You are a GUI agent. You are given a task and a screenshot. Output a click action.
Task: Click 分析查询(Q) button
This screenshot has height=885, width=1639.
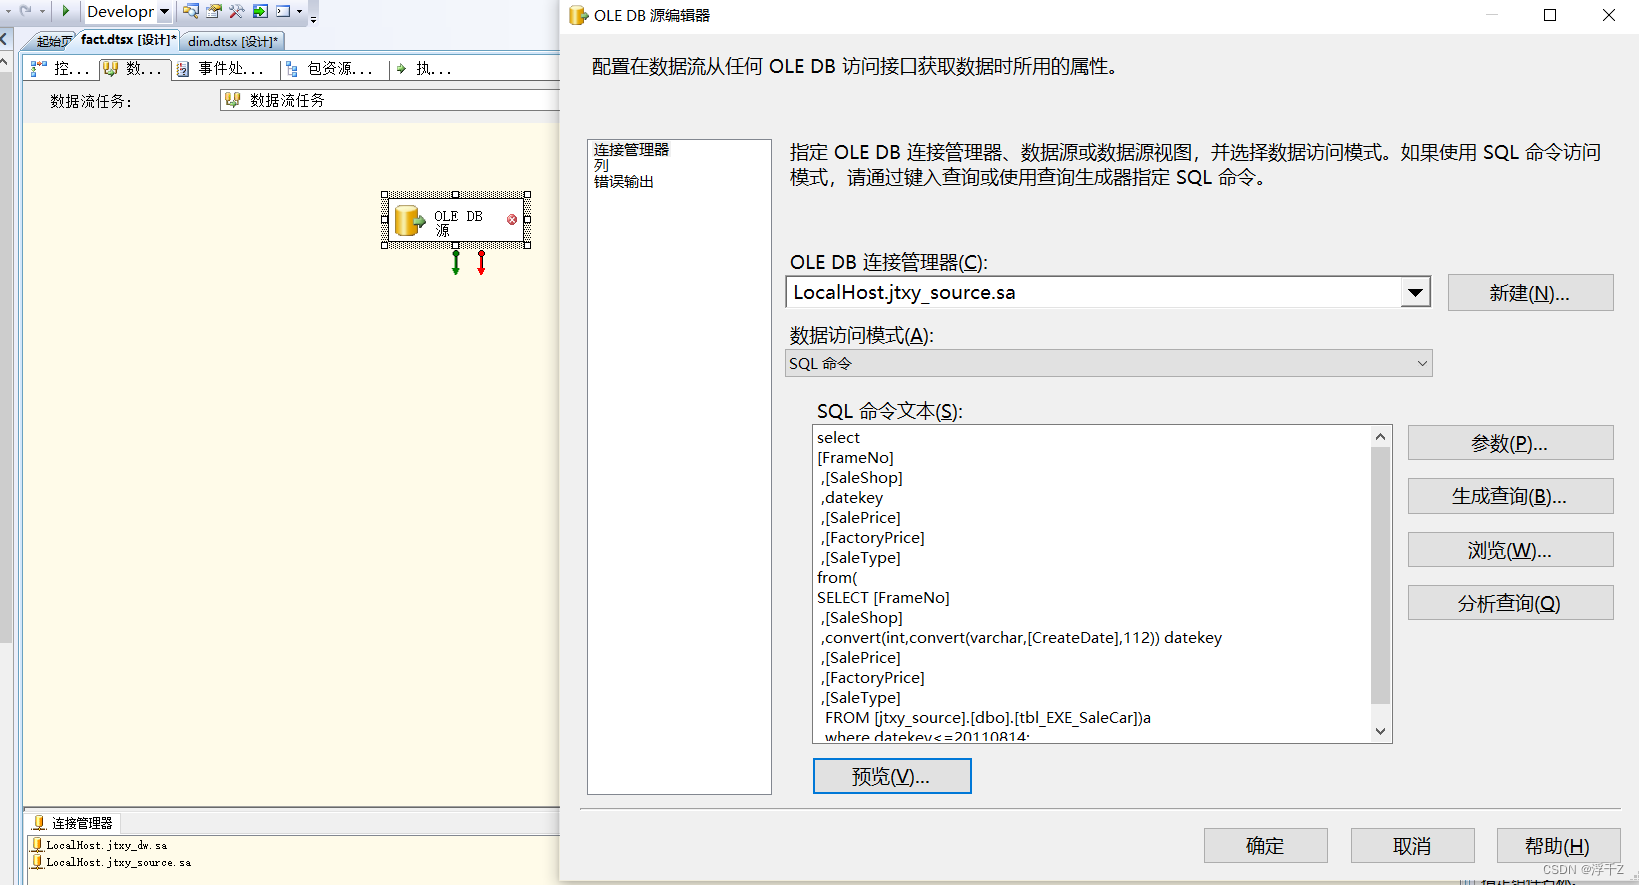(1510, 603)
